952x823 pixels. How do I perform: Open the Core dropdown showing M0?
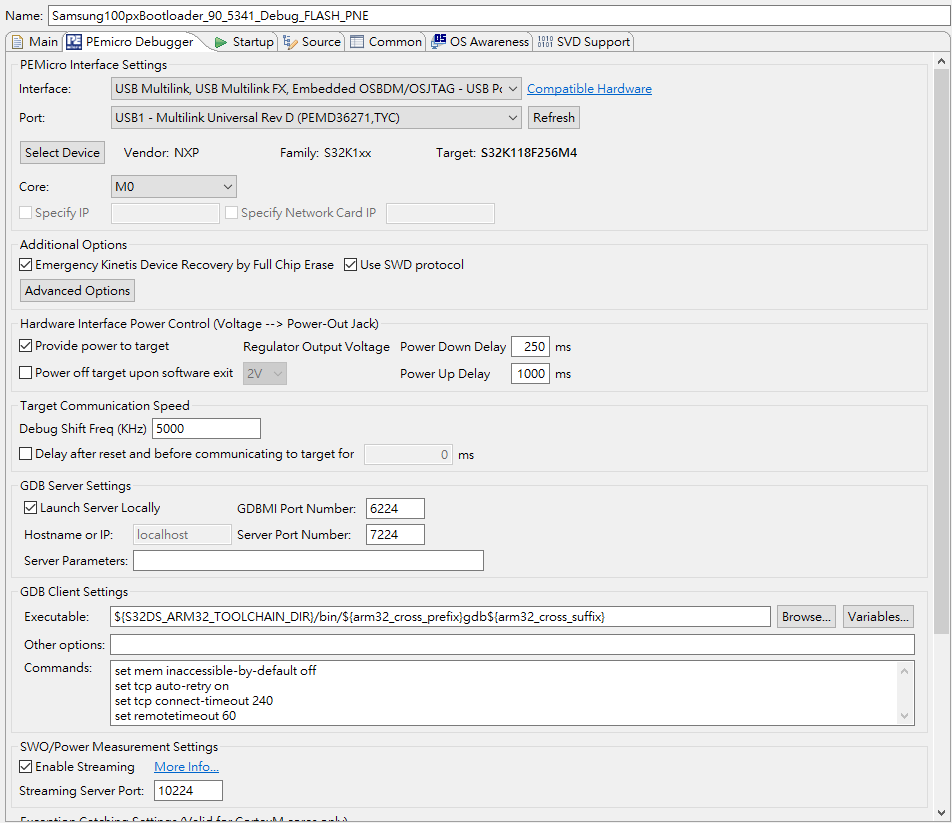tap(228, 186)
